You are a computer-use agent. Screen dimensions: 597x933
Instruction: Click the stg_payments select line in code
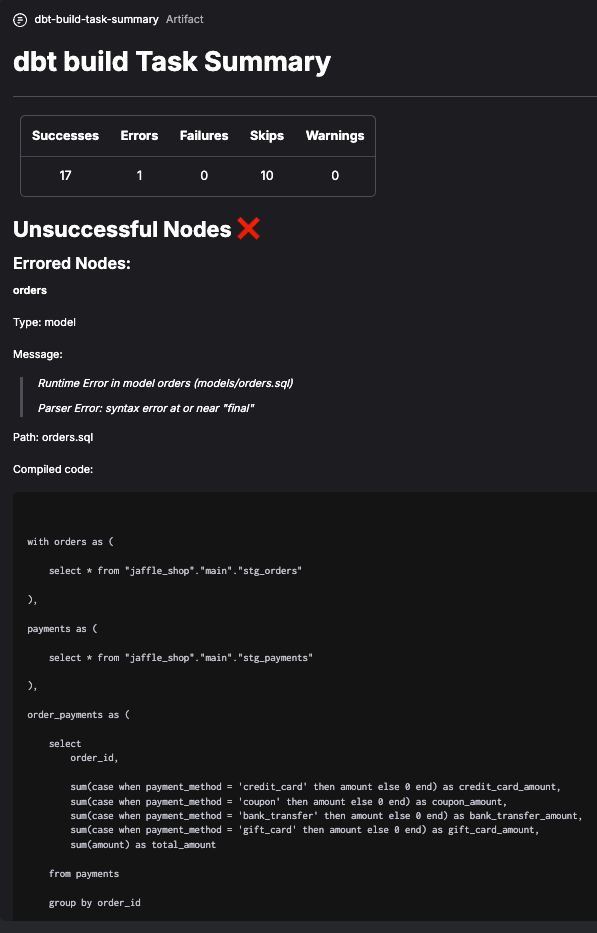click(x=181, y=658)
